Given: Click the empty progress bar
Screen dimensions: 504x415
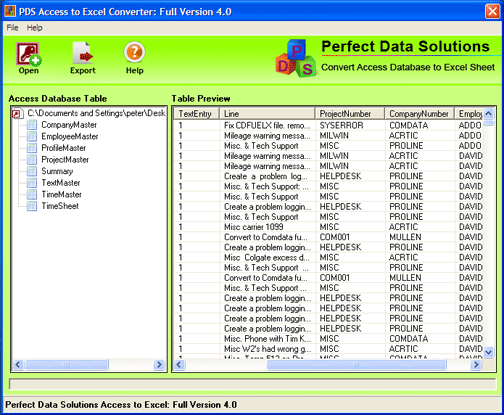Looking at the screenshot, I should tap(252, 384).
